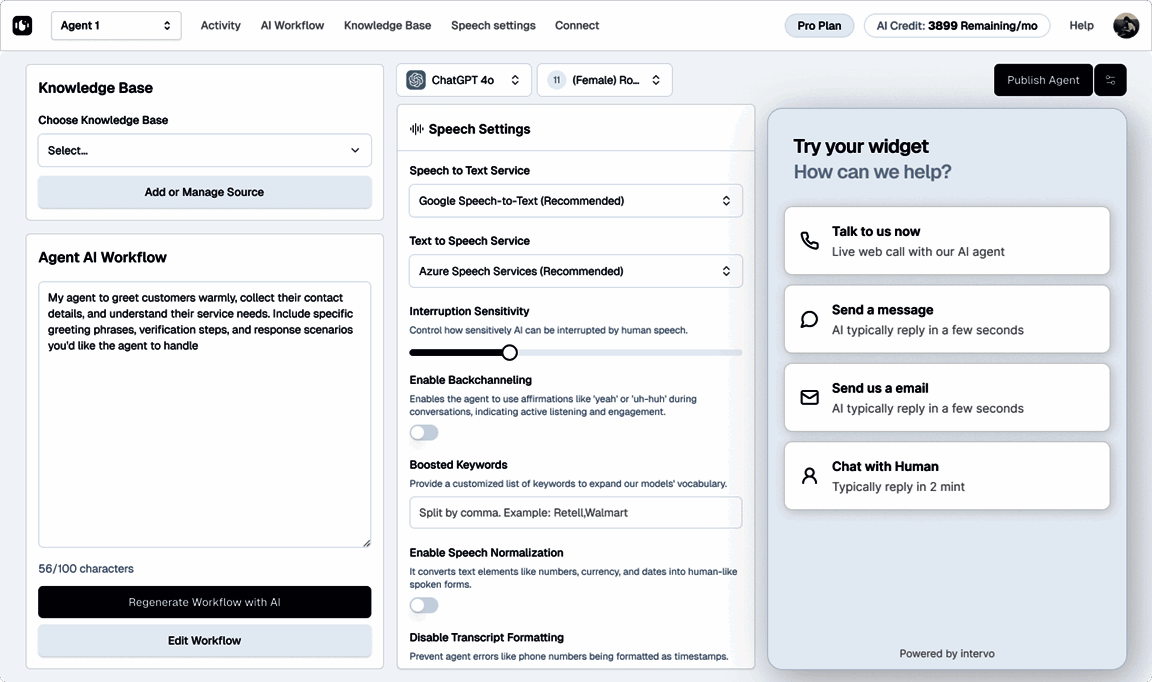Click the Interruption Sensitivity slider handle
This screenshot has height=682, width=1152.
pos(509,352)
